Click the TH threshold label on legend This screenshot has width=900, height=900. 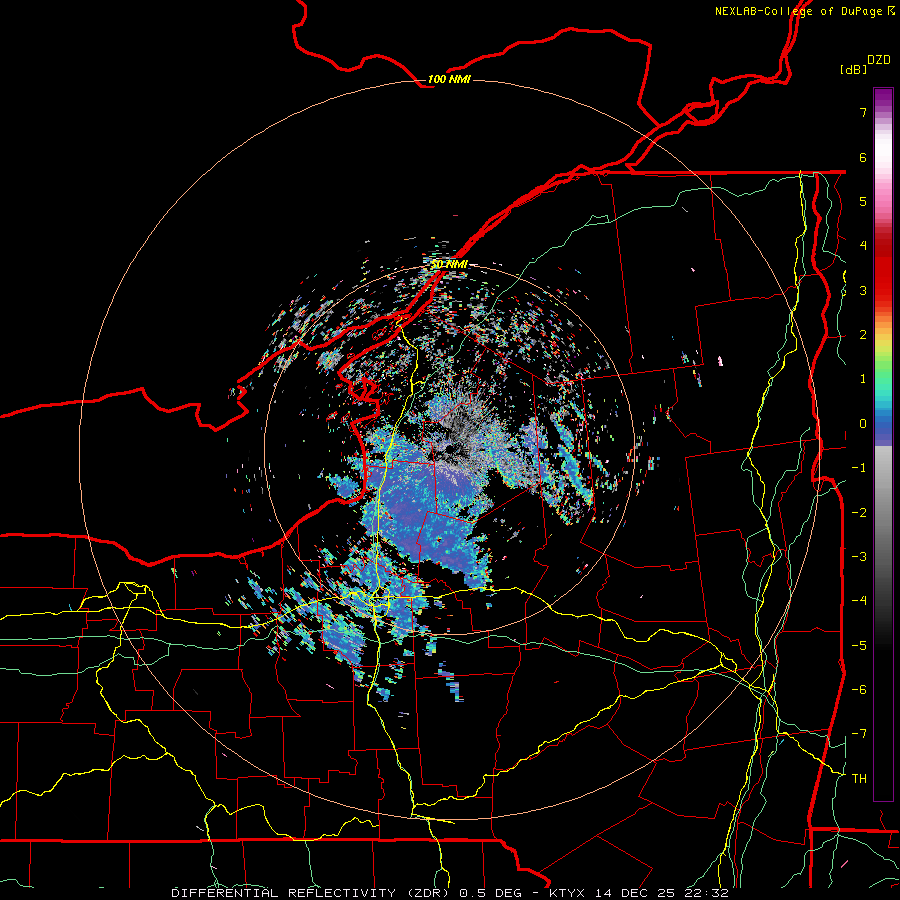pyautogui.click(x=859, y=779)
